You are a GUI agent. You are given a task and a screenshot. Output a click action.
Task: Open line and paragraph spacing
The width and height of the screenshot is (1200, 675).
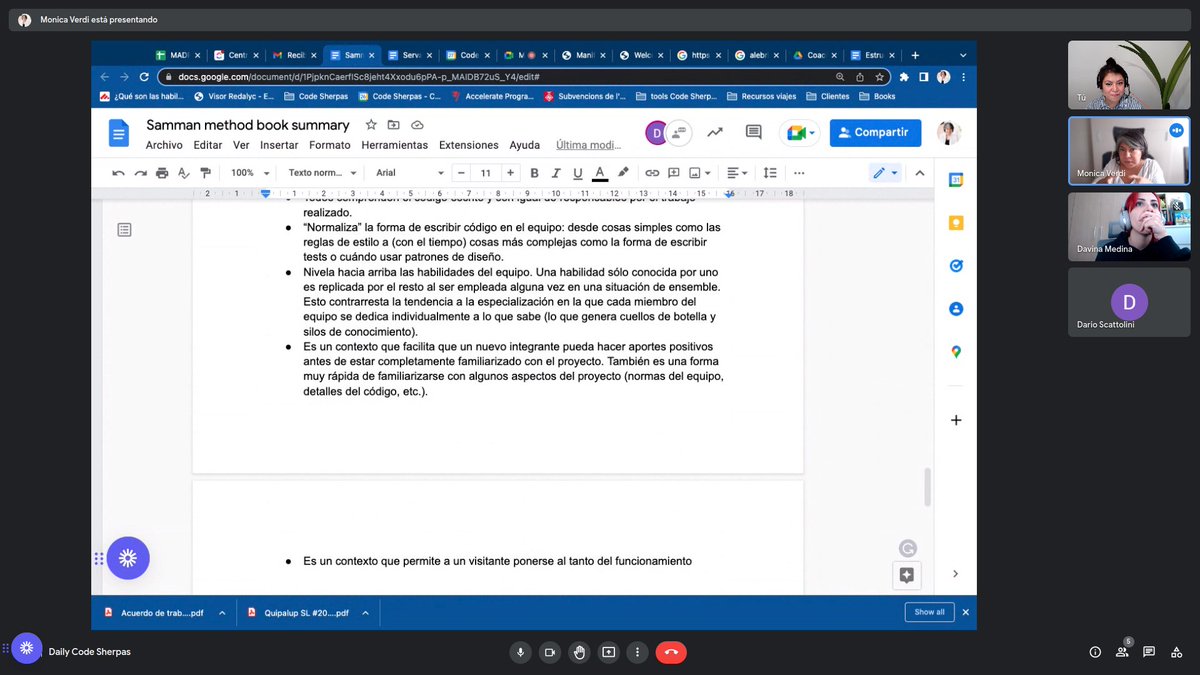(x=769, y=173)
